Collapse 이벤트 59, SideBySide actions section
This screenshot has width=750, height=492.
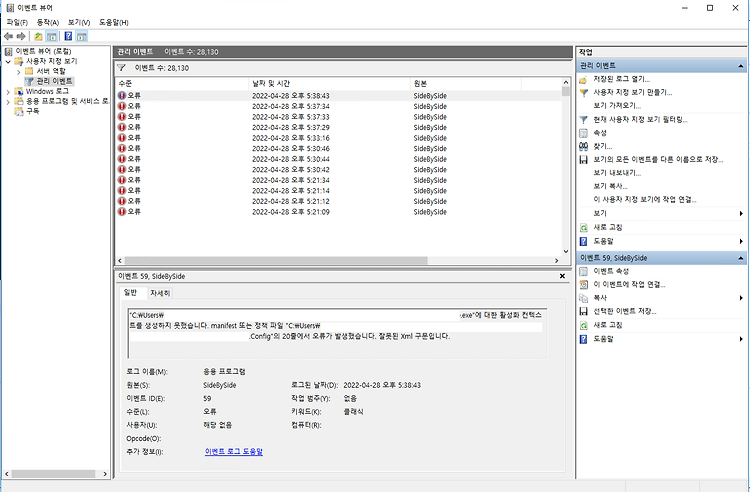[x=740, y=258]
